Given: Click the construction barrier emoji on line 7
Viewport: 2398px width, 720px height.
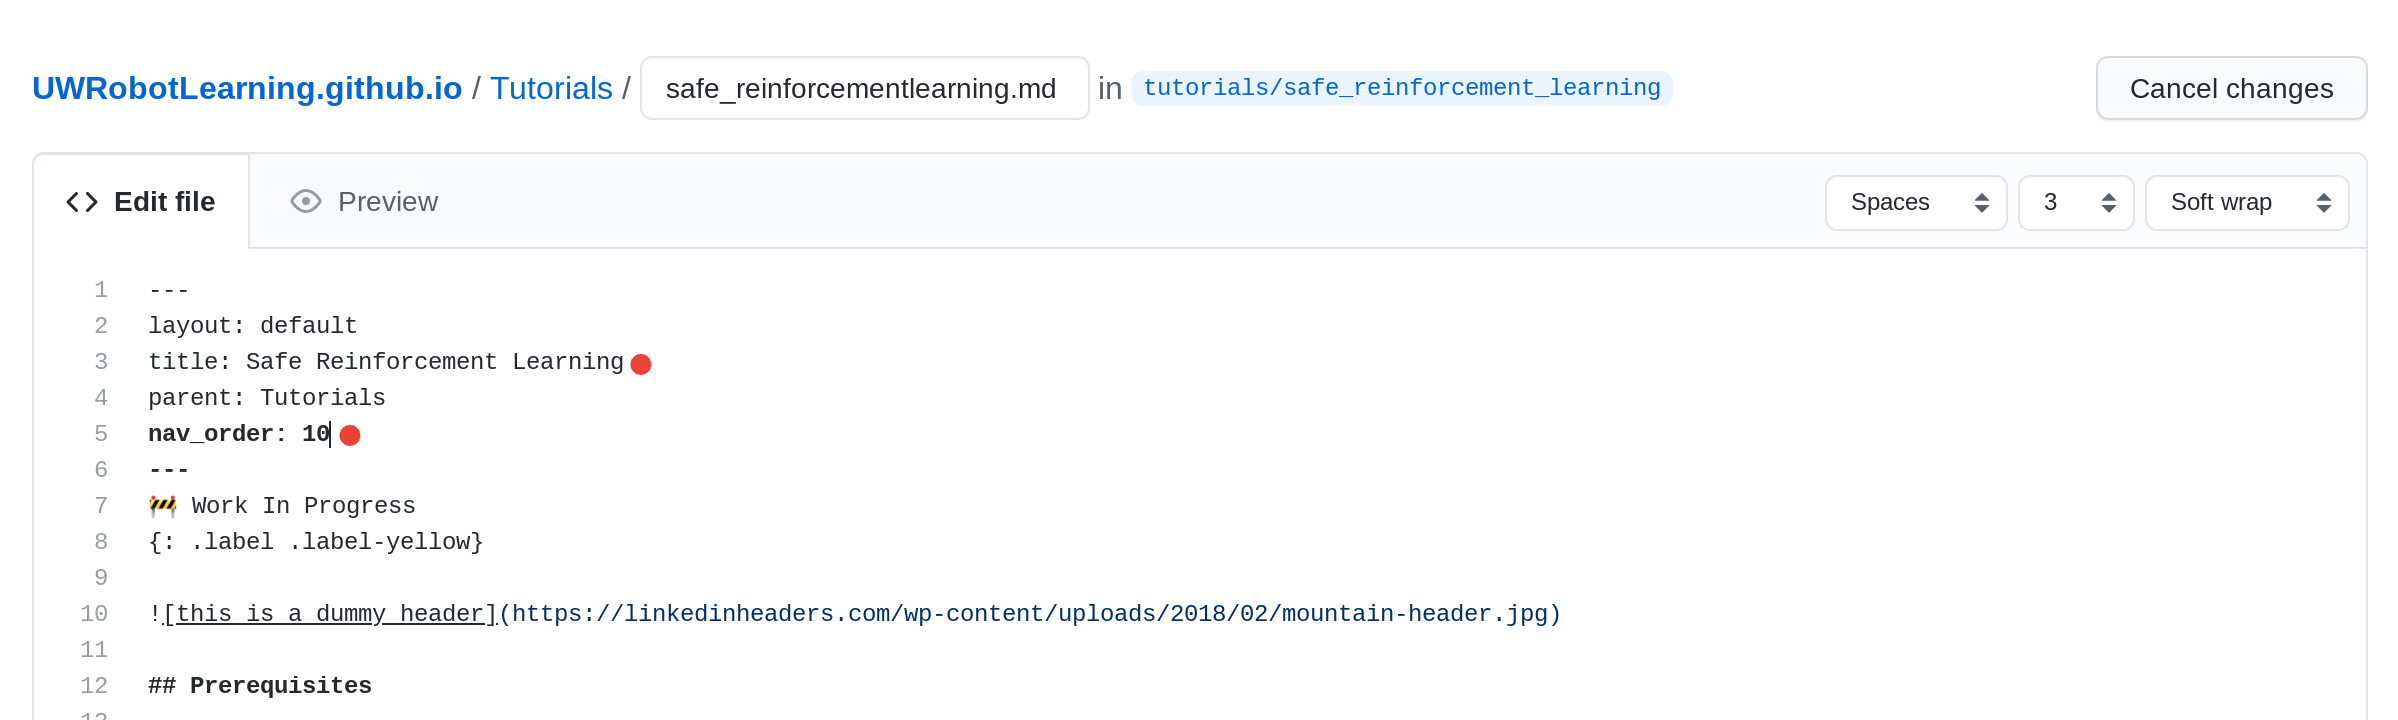Looking at the screenshot, I should coord(163,506).
